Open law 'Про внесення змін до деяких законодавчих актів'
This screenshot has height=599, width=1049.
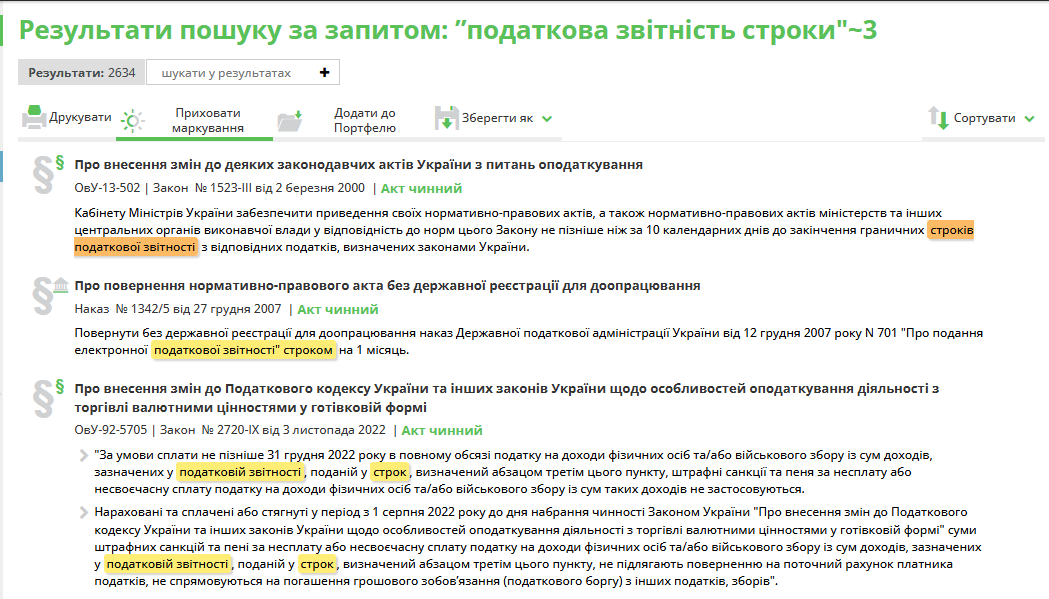[x=358, y=164]
